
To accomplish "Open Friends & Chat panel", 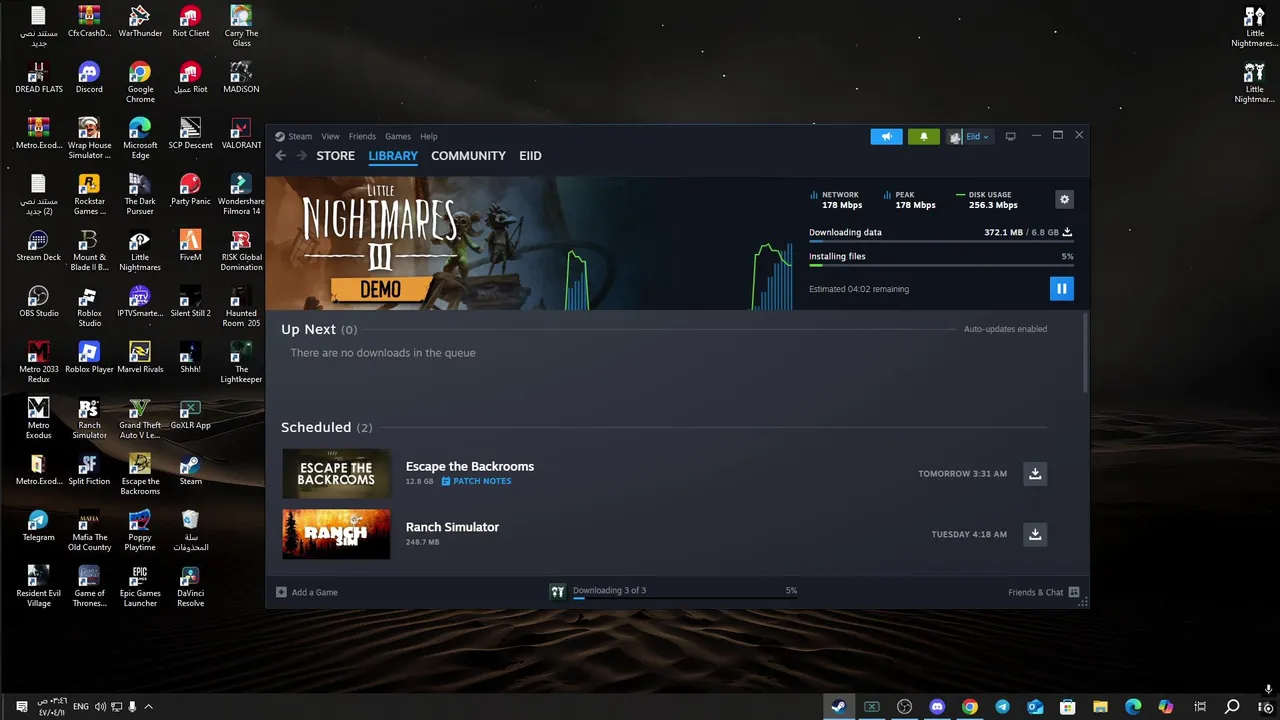I will point(1043,592).
